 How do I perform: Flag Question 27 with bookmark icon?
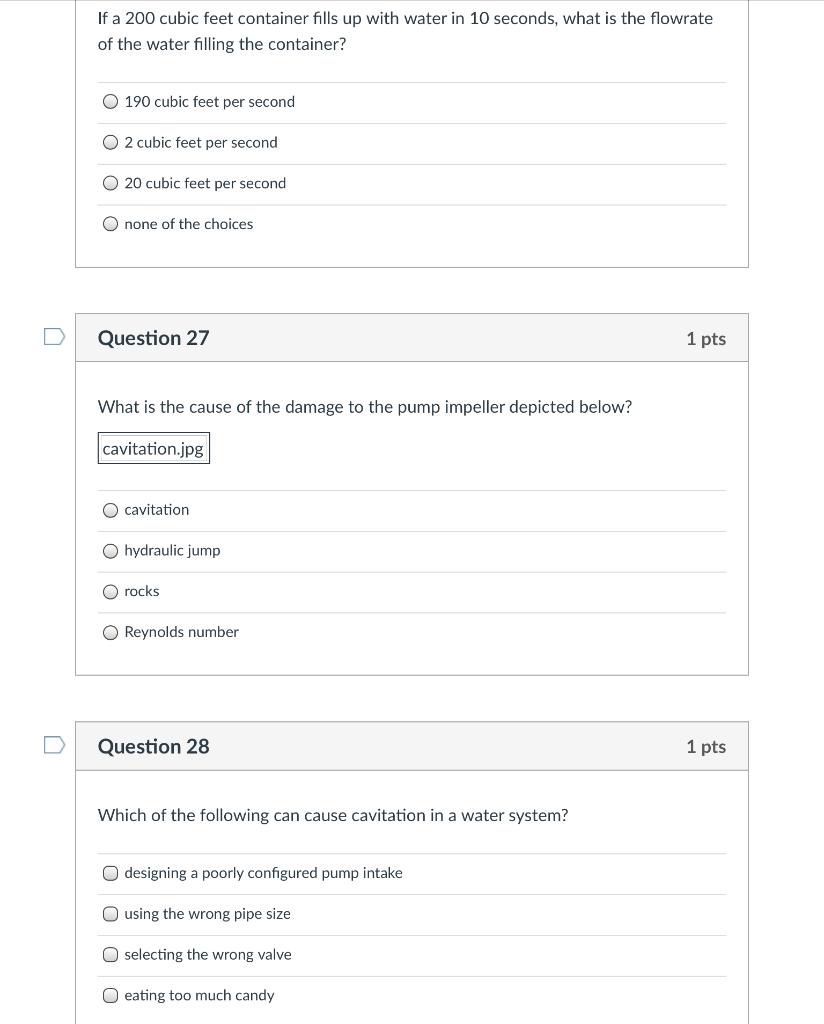pos(55,337)
